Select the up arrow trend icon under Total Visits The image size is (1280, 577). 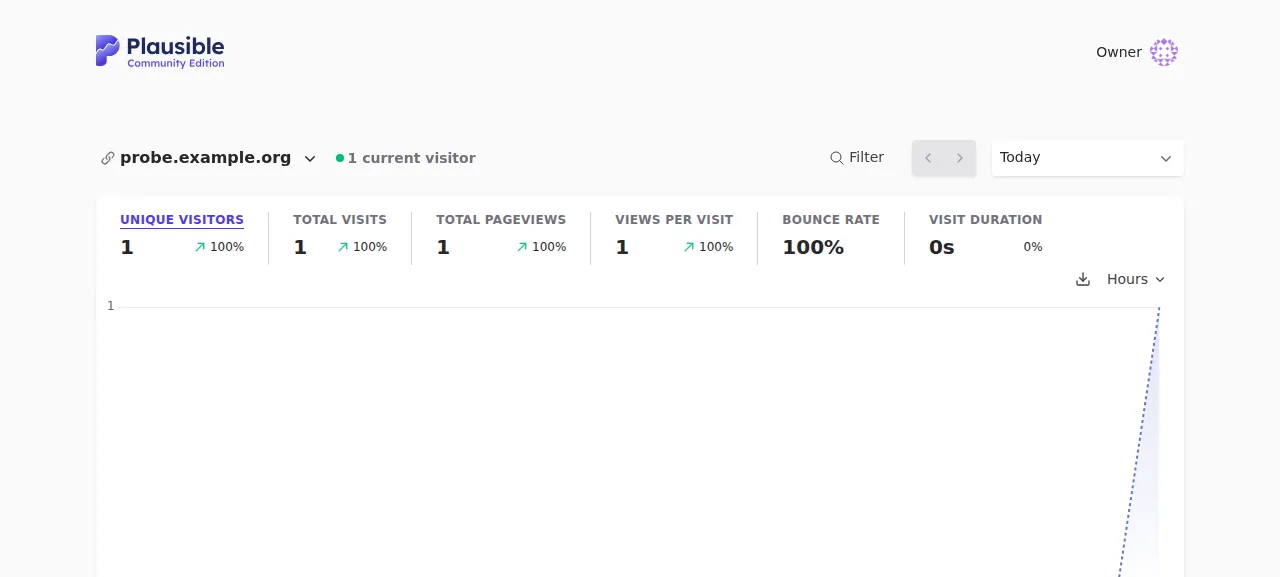343,247
